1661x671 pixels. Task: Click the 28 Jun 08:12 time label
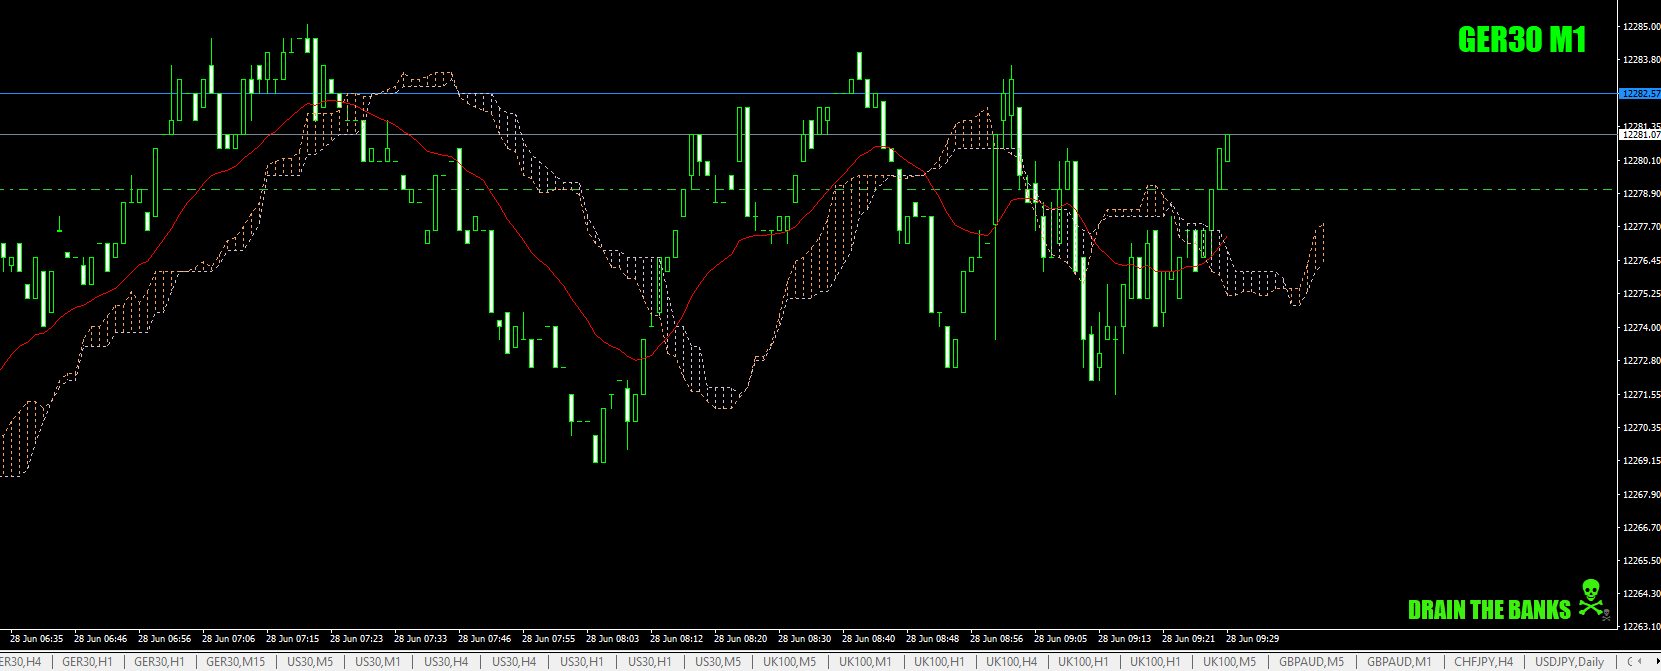pyautogui.click(x=677, y=638)
